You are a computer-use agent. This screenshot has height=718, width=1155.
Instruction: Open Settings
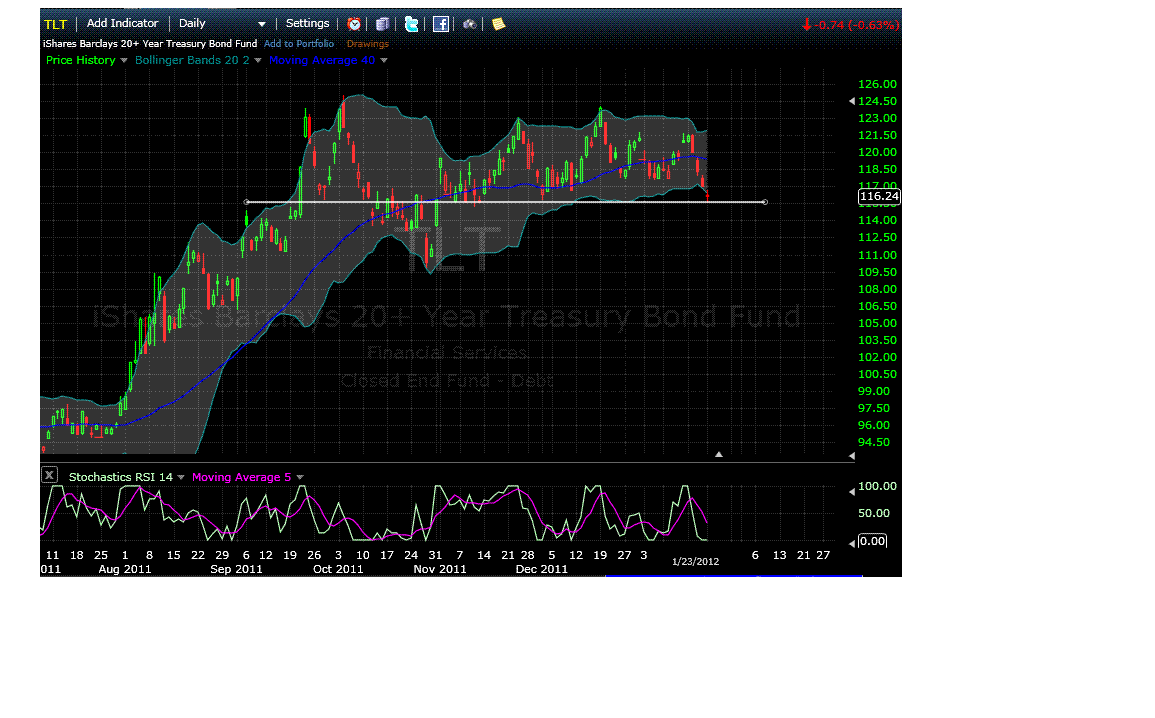click(307, 24)
